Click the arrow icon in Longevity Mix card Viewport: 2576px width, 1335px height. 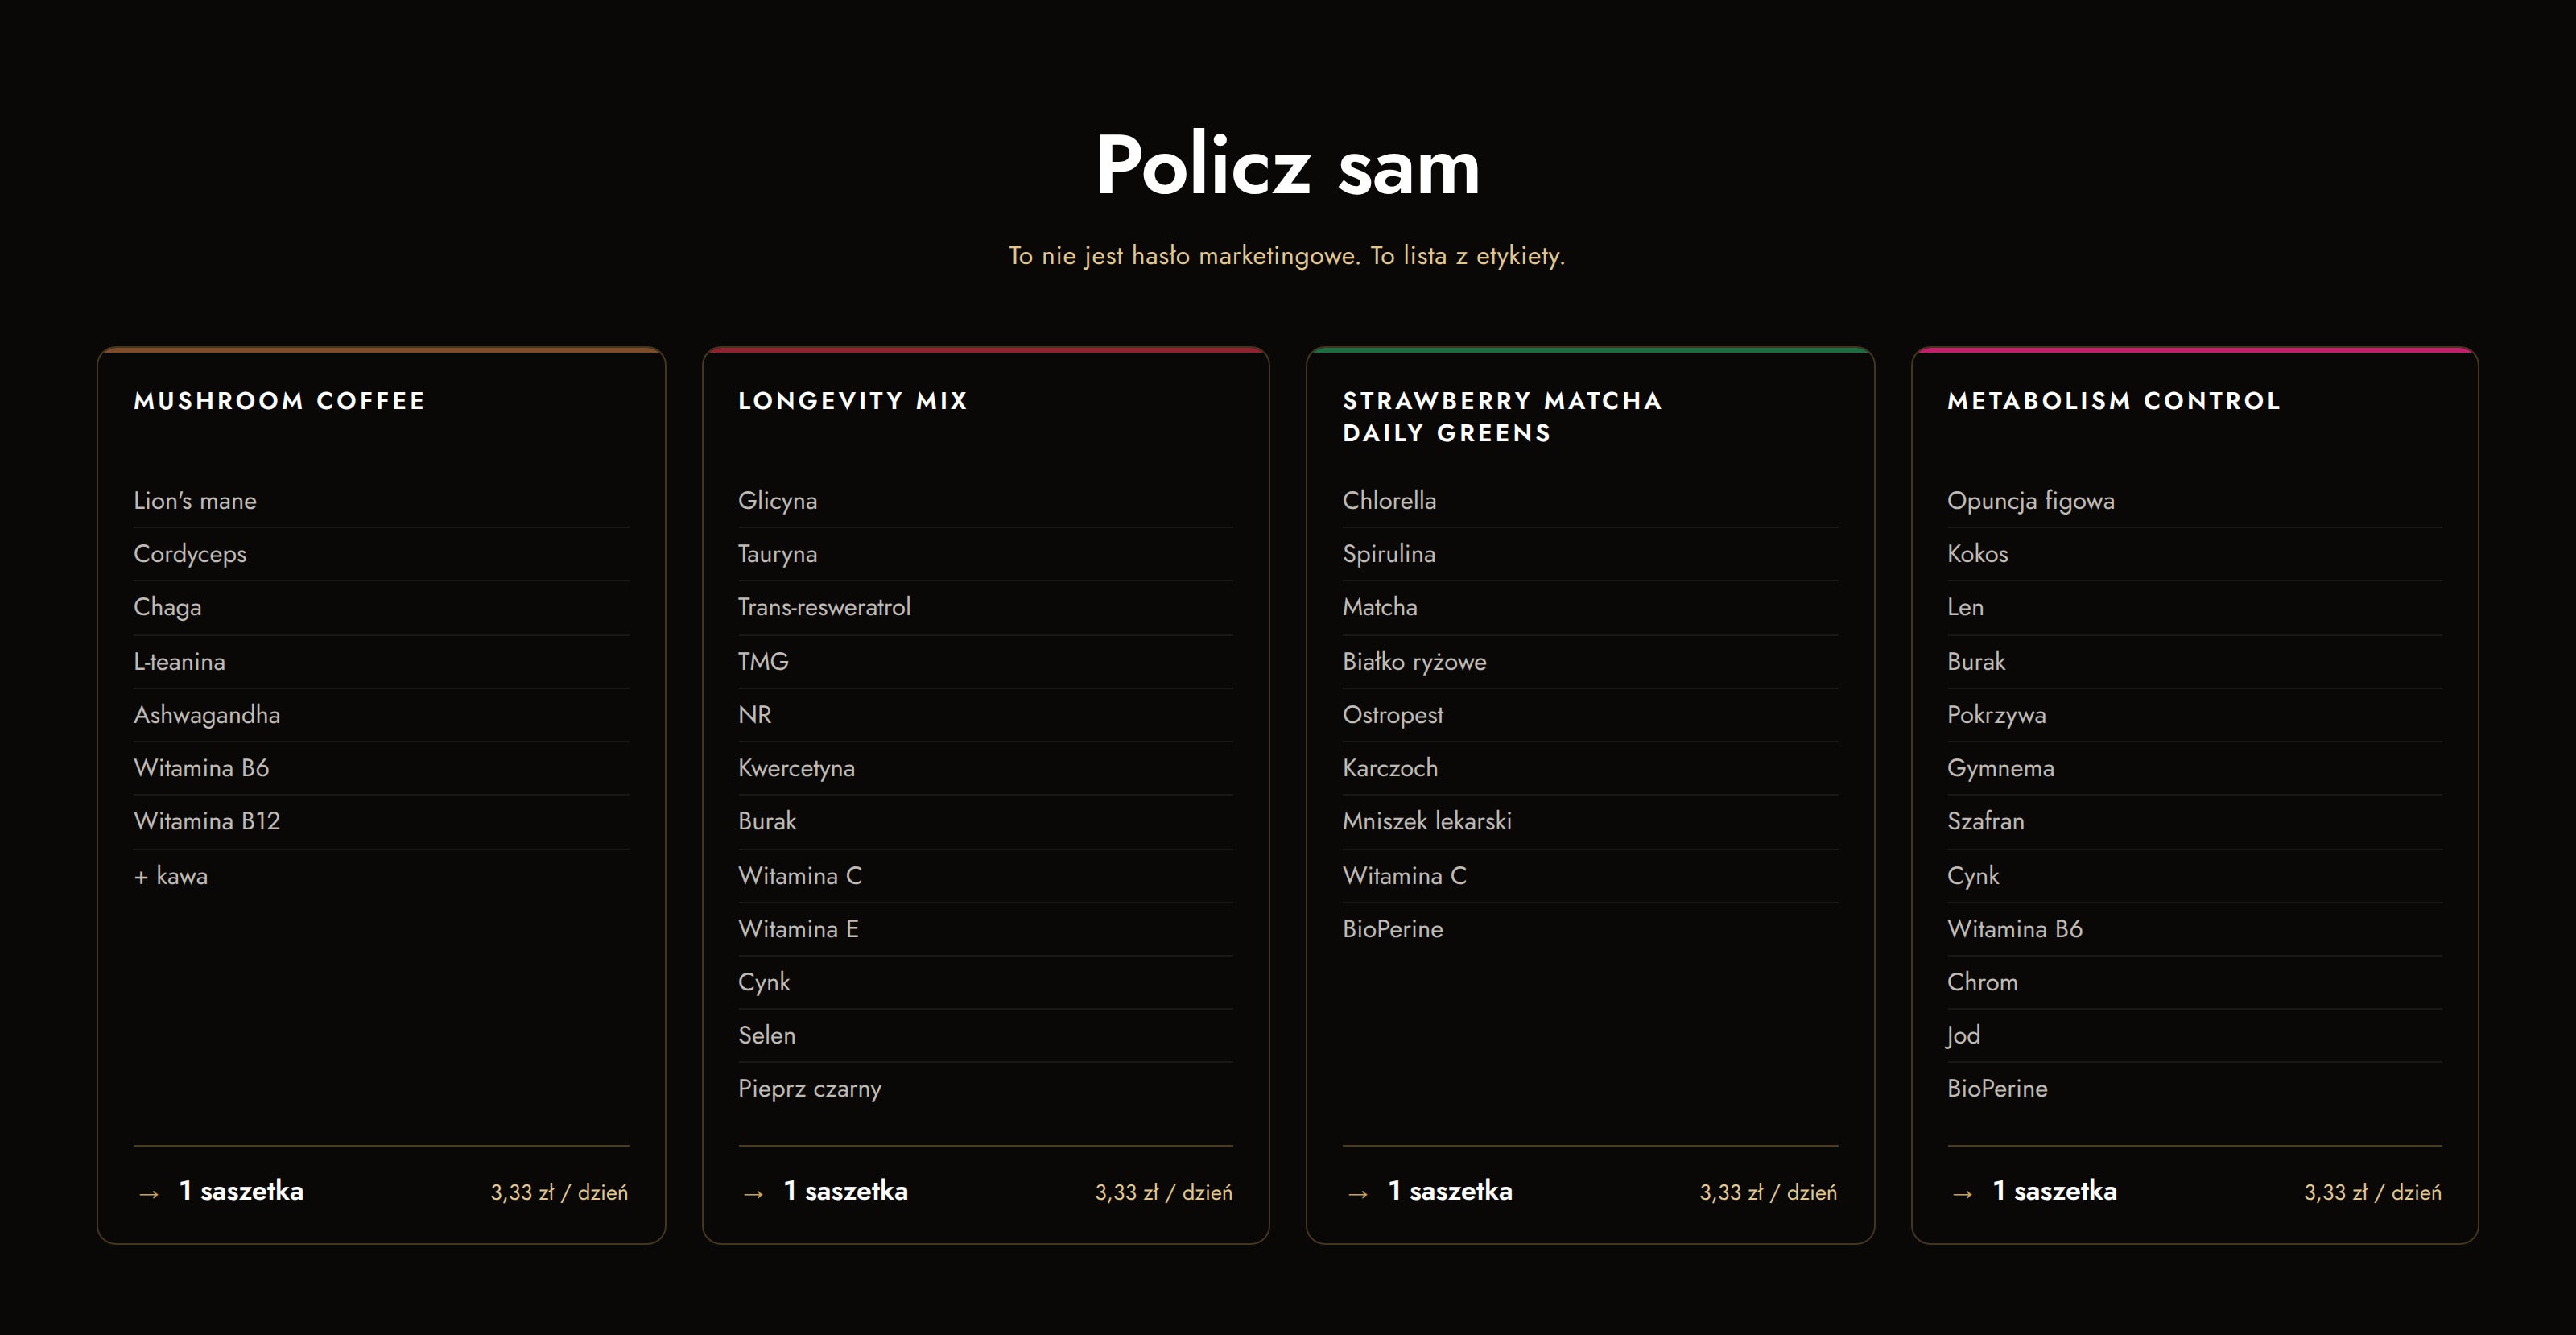click(753, 1193)
